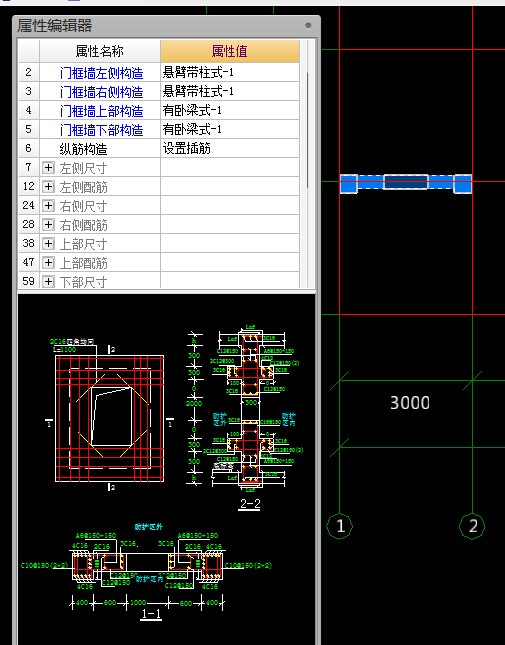The height and width of the screenshot is (645, 505).
Task: Click the 1-1 section diagram label
Action: click(x=151, y=614)
